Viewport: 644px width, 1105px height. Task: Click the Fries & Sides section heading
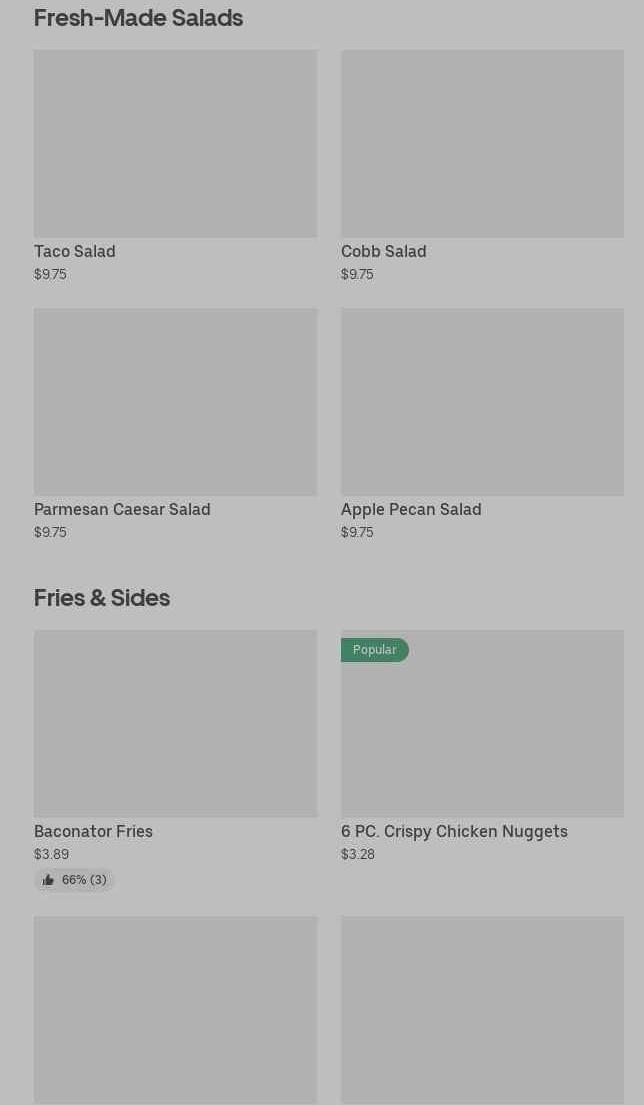[x=102, y=598]
